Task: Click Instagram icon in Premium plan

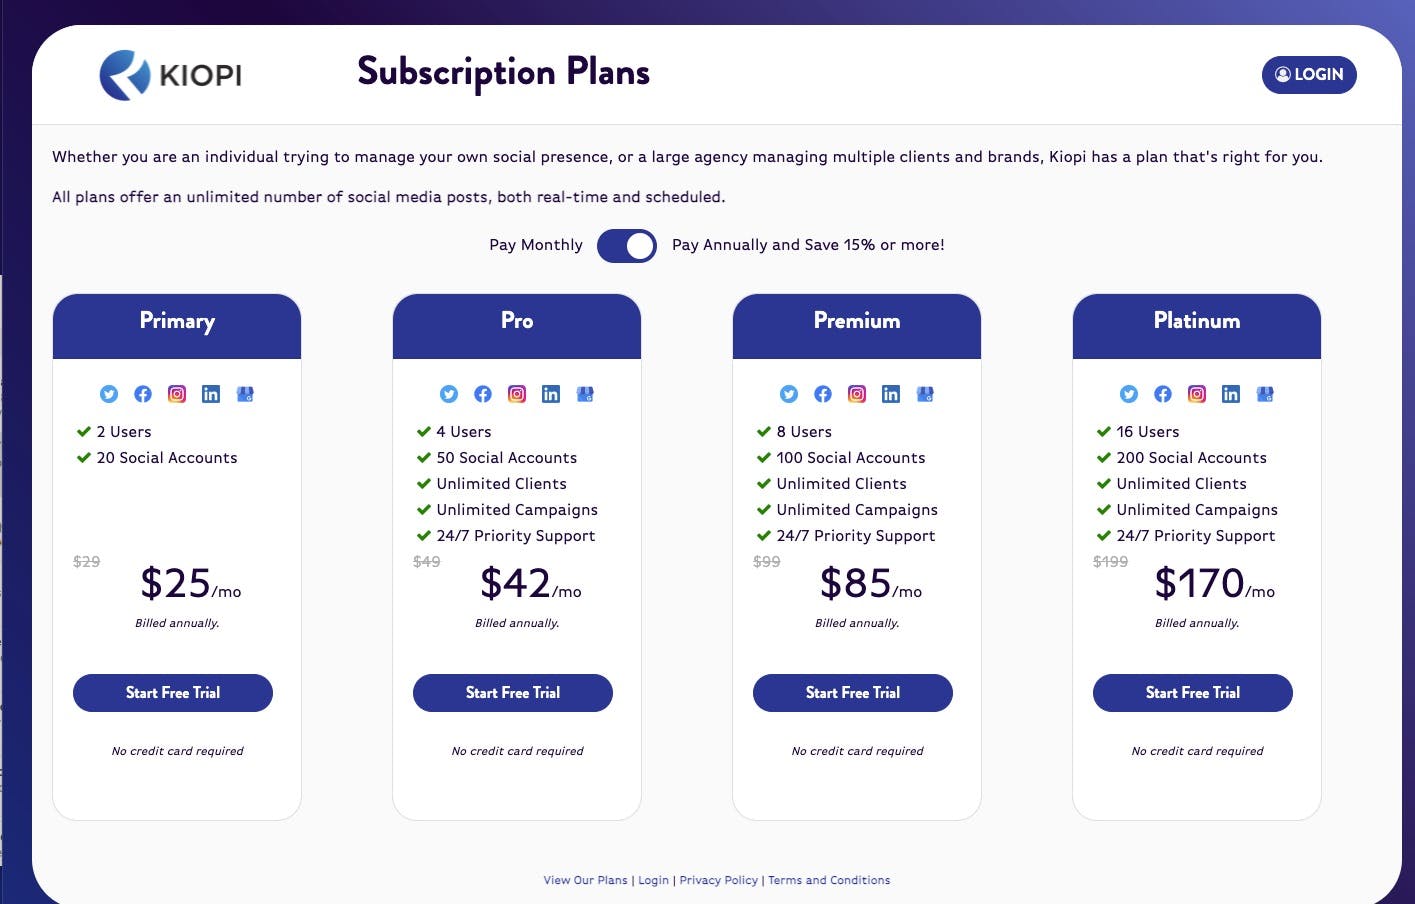Action: 857,394
